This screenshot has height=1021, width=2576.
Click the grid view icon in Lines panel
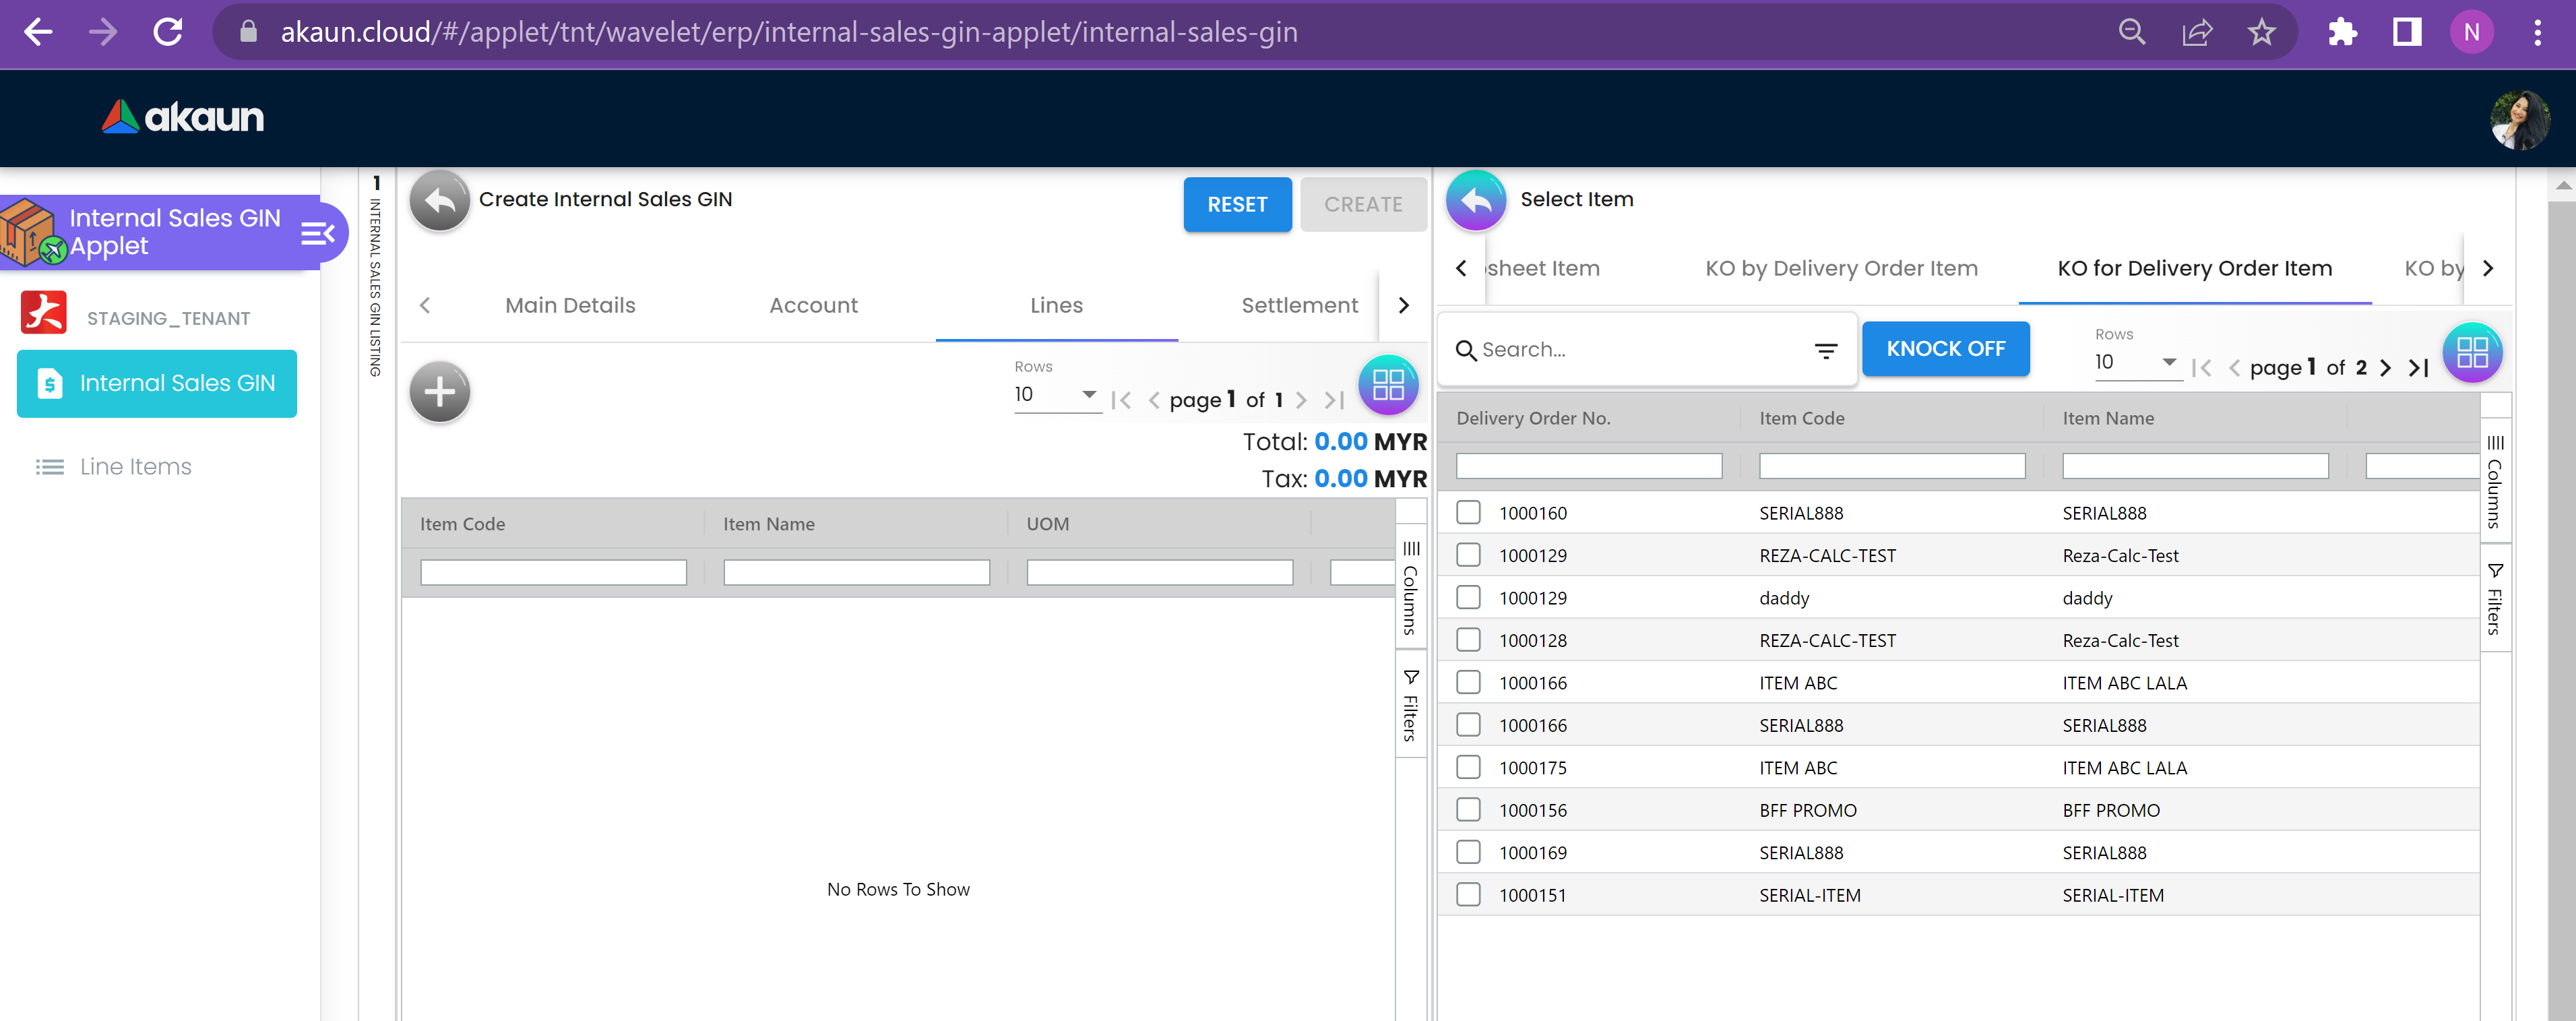pyautogui.click(x=1388, y=385)
